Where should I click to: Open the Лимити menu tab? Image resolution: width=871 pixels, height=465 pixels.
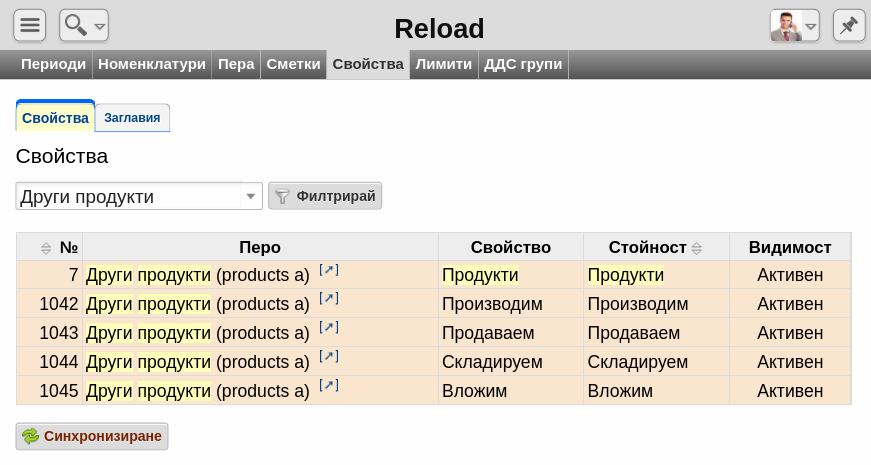coord(443,64)
